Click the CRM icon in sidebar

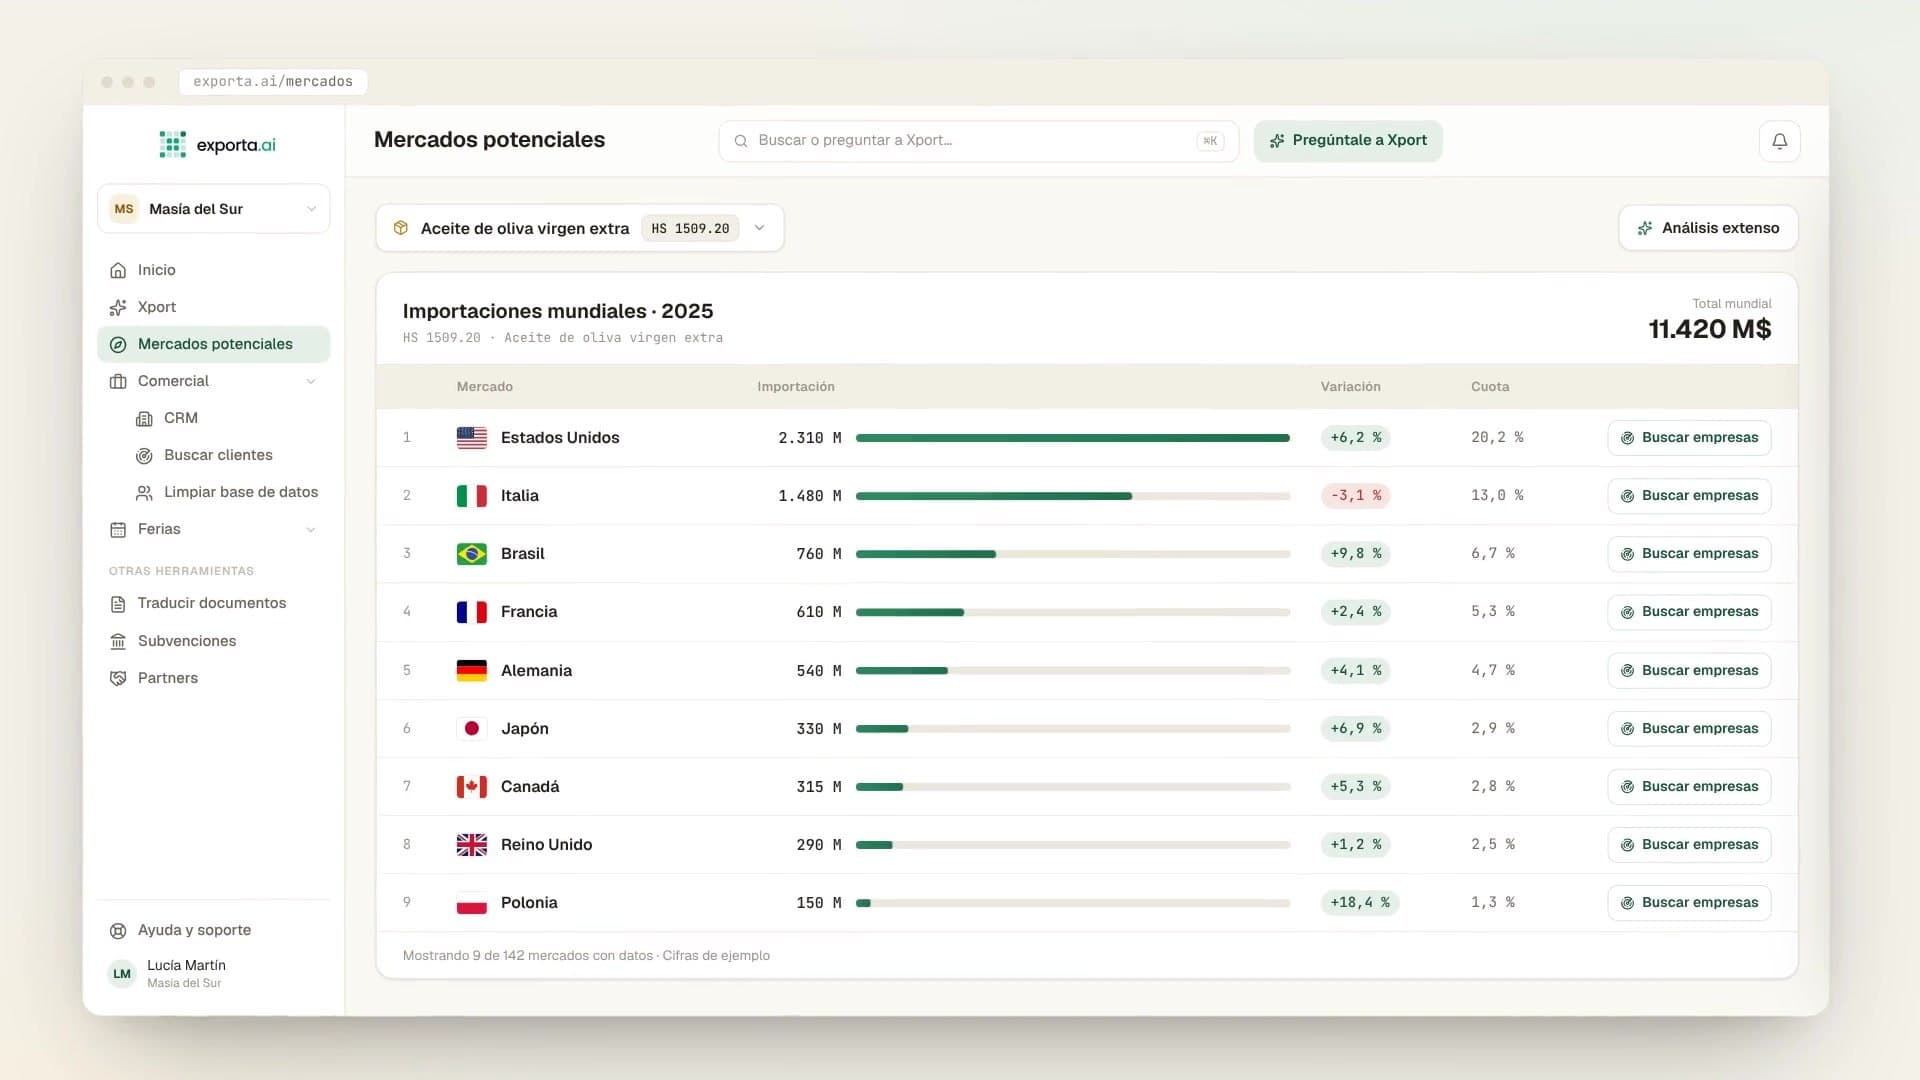144,418
